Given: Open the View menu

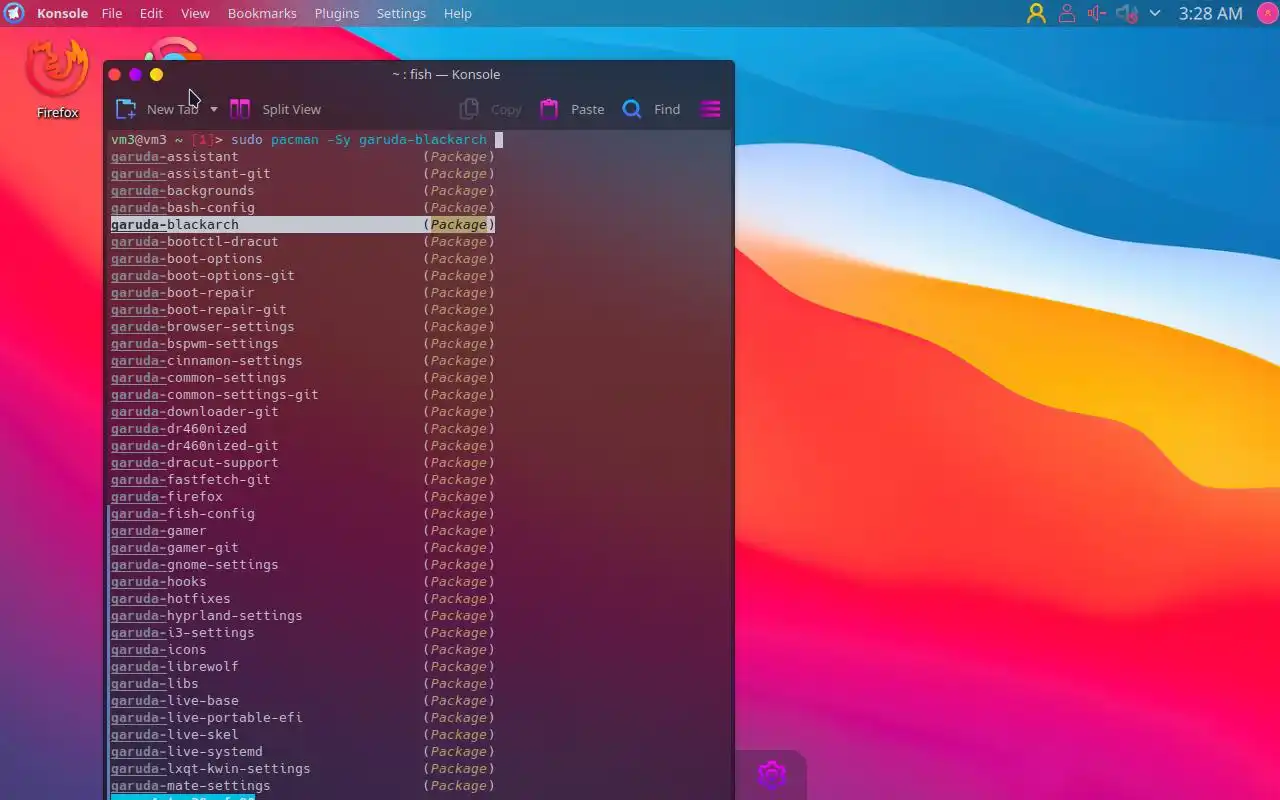Looking at the screenshot, I should (x=195, y=13).
